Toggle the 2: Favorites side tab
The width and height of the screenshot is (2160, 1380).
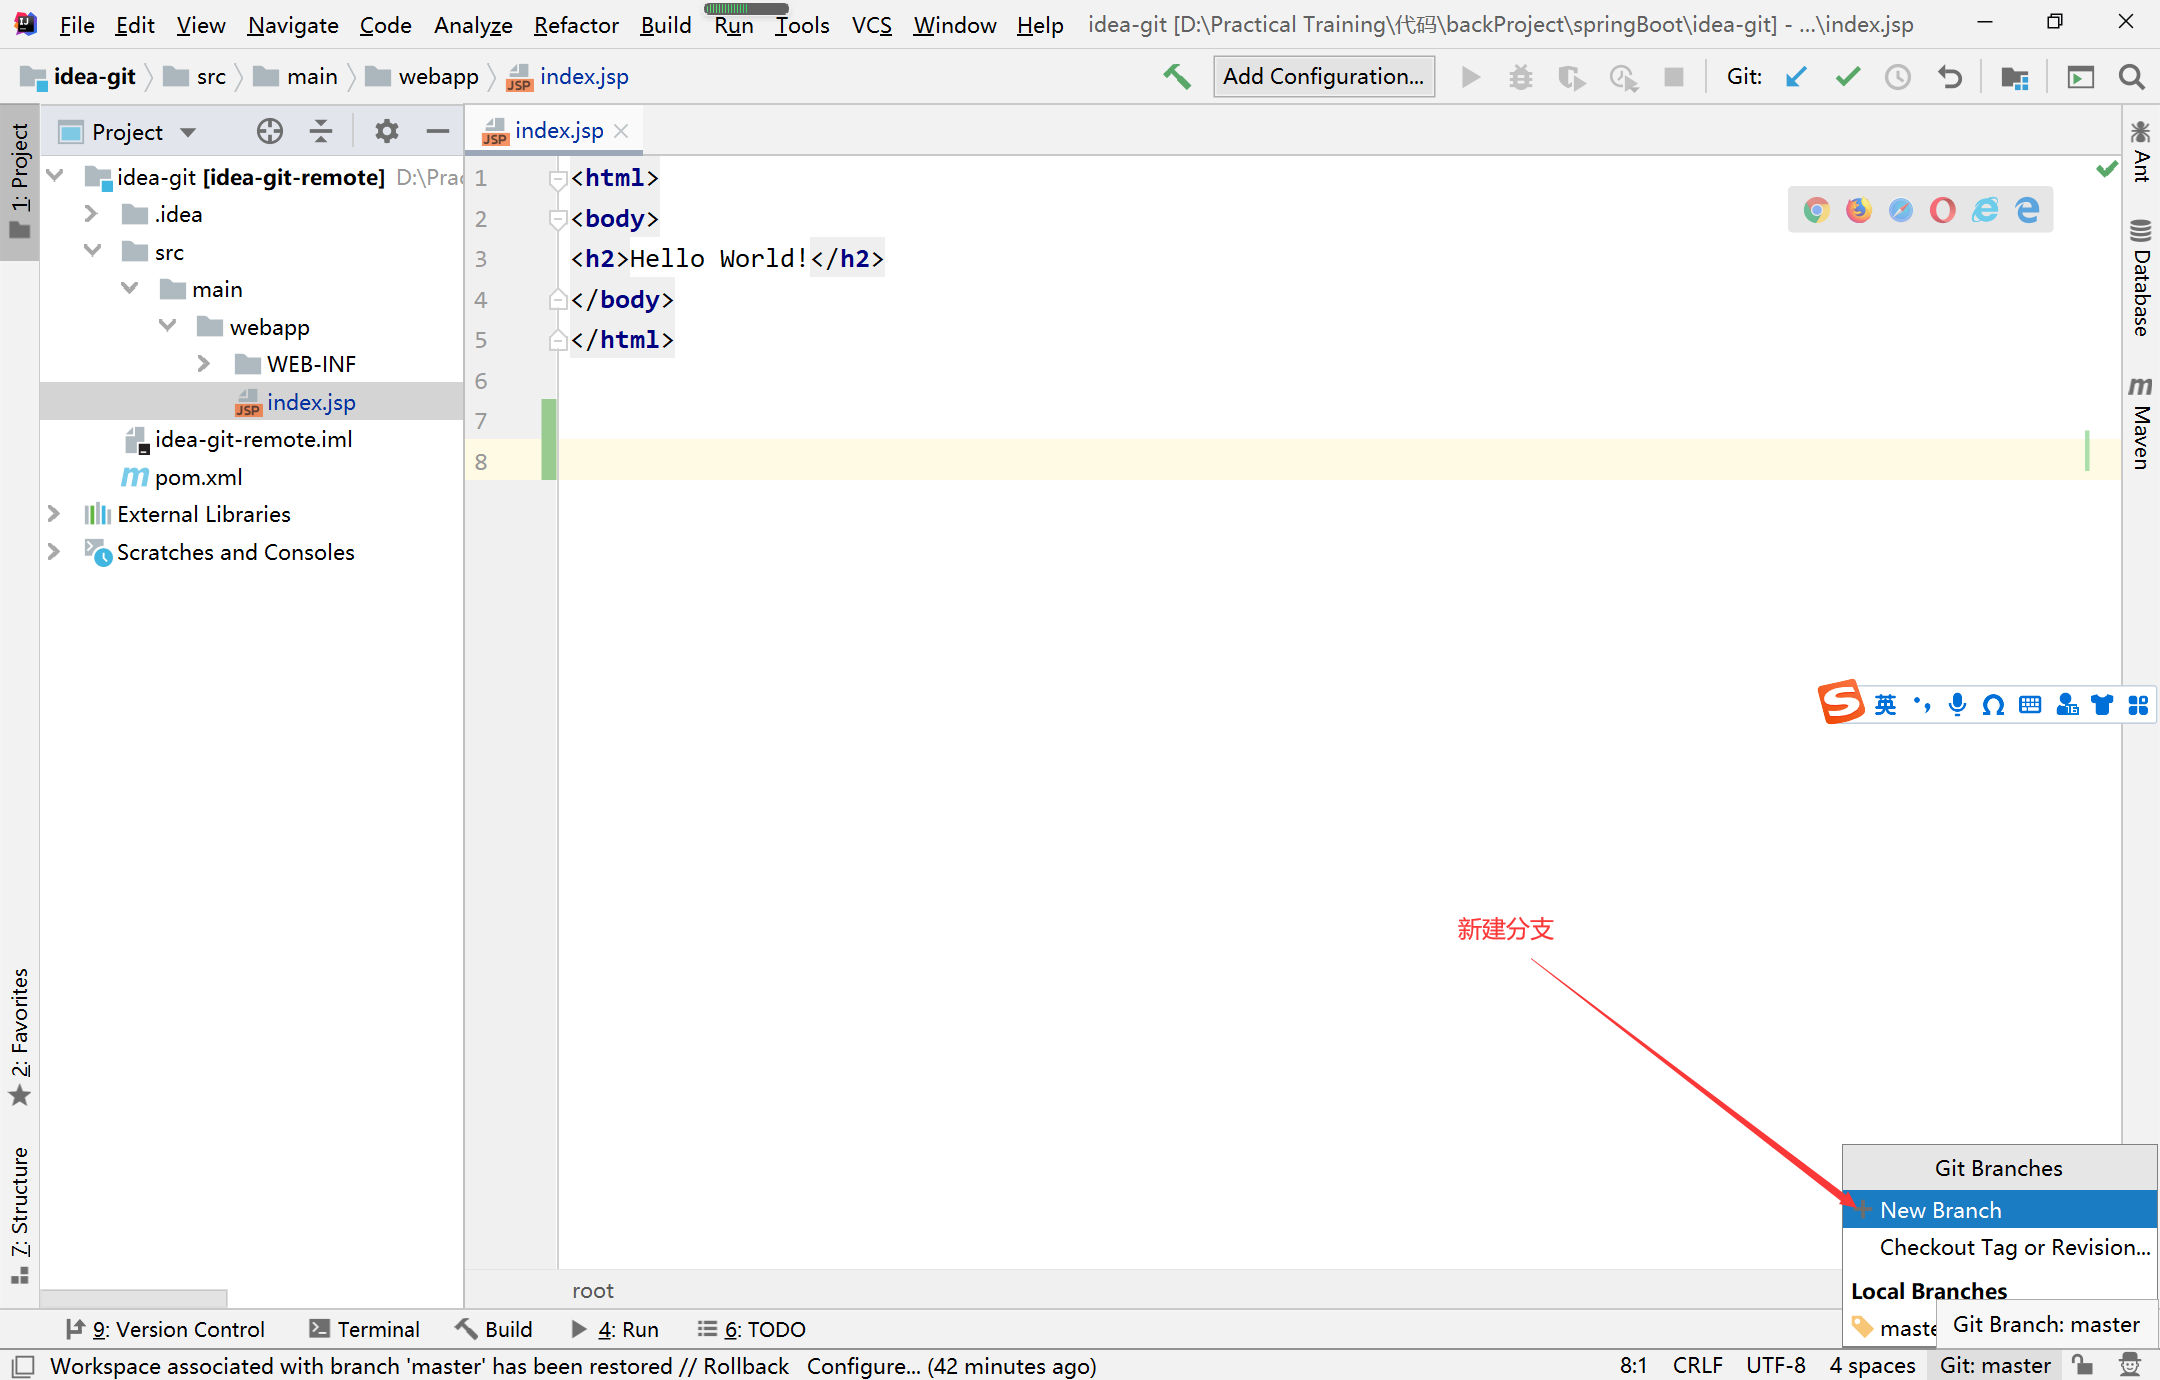20,1037
